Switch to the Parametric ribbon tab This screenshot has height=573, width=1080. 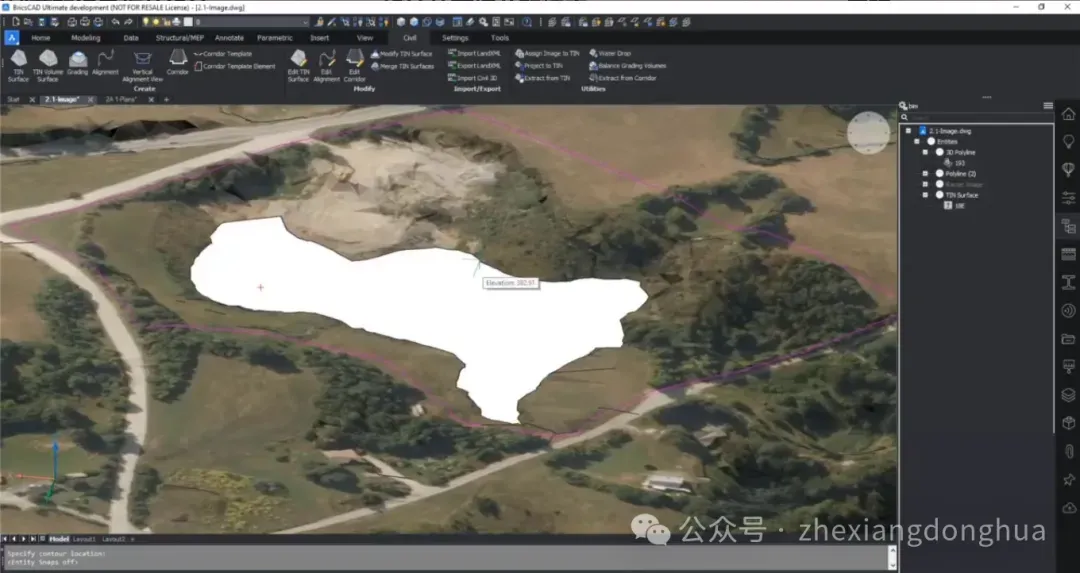click(x=275, y=38)
